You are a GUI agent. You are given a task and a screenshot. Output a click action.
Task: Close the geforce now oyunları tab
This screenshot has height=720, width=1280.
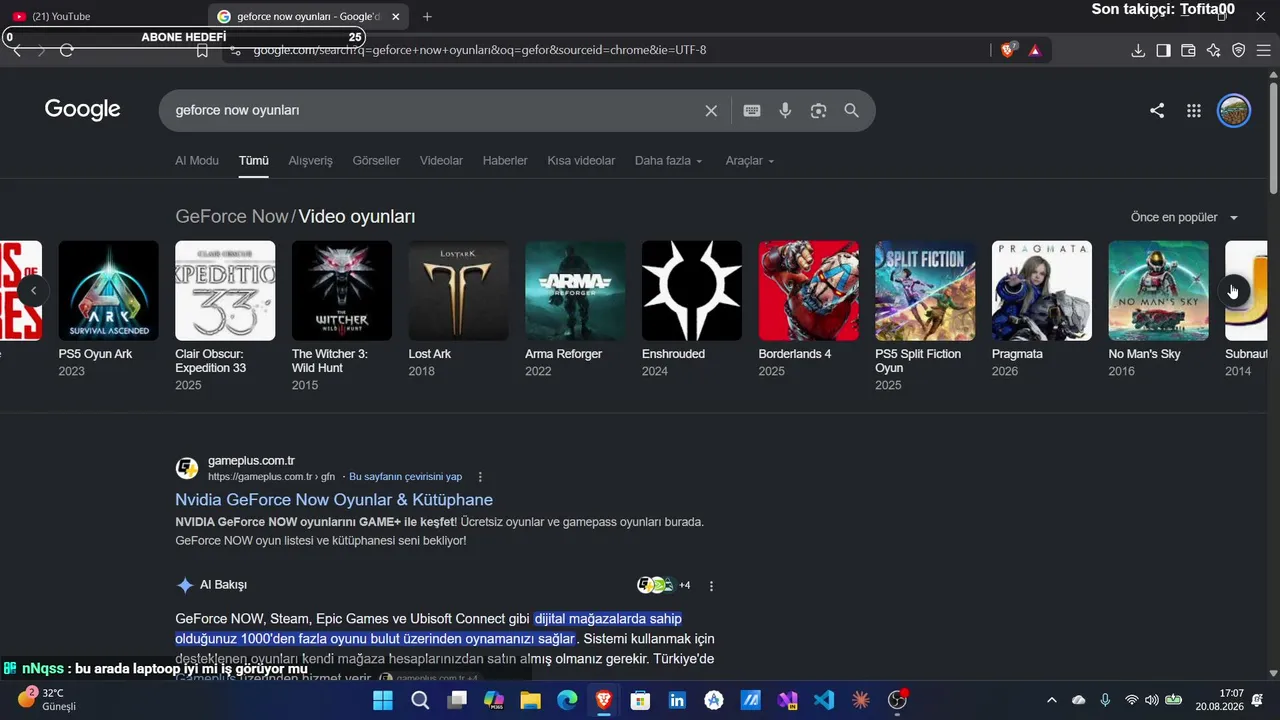[x=396, y=17]
